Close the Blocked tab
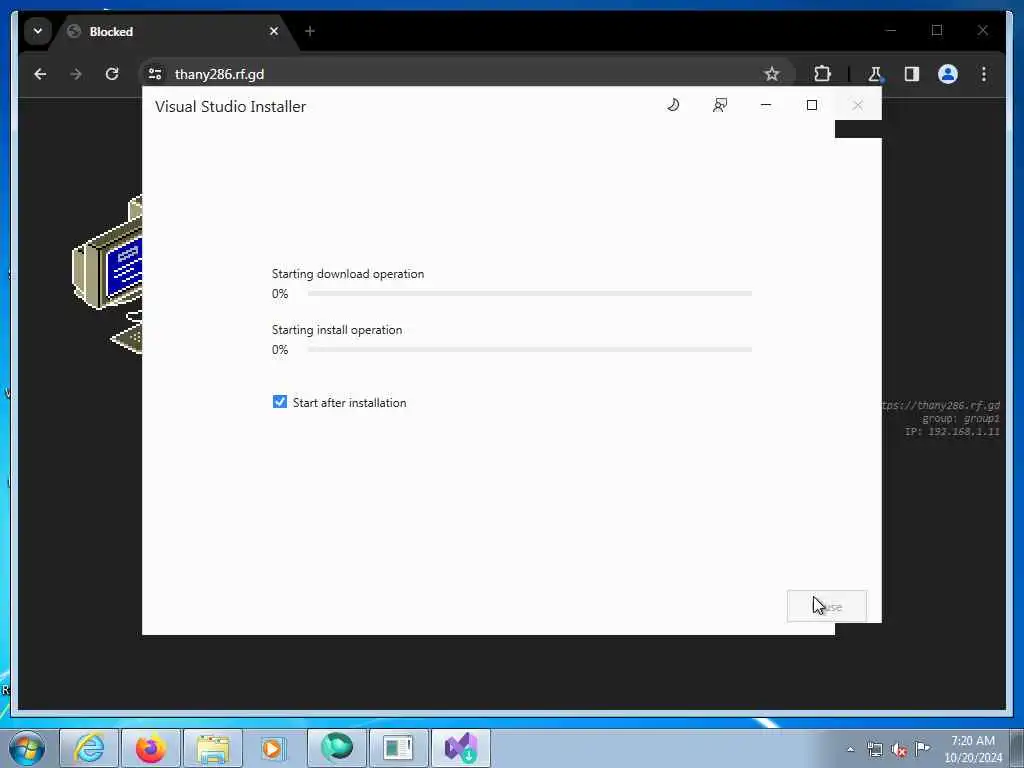Screen dimensions: 1024x768 point(274,31)
